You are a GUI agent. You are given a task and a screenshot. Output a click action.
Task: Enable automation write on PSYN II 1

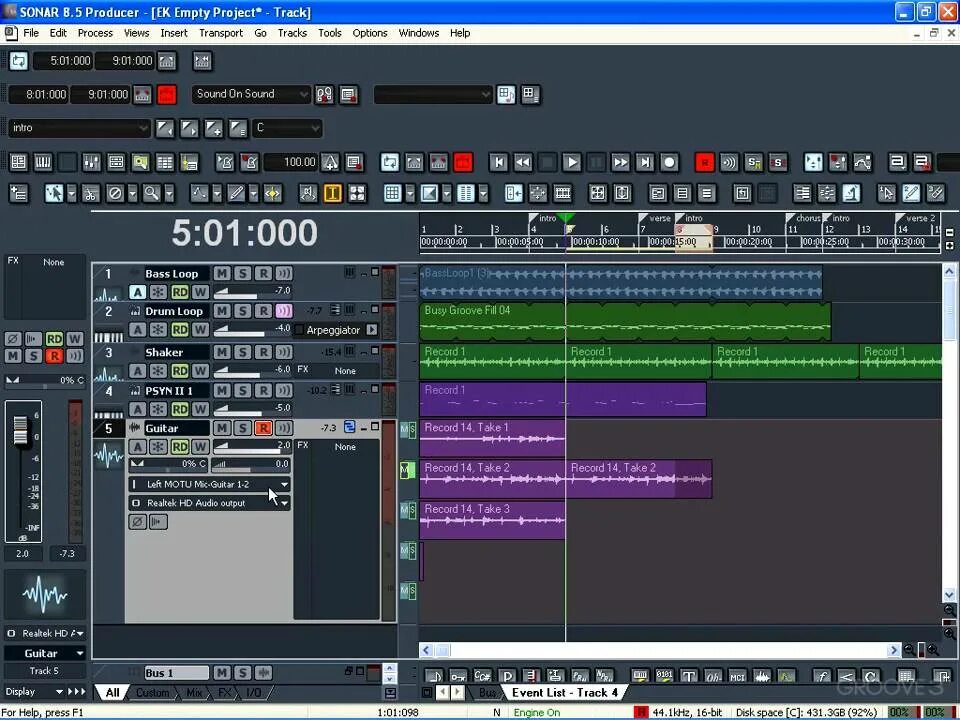[200, 409]
